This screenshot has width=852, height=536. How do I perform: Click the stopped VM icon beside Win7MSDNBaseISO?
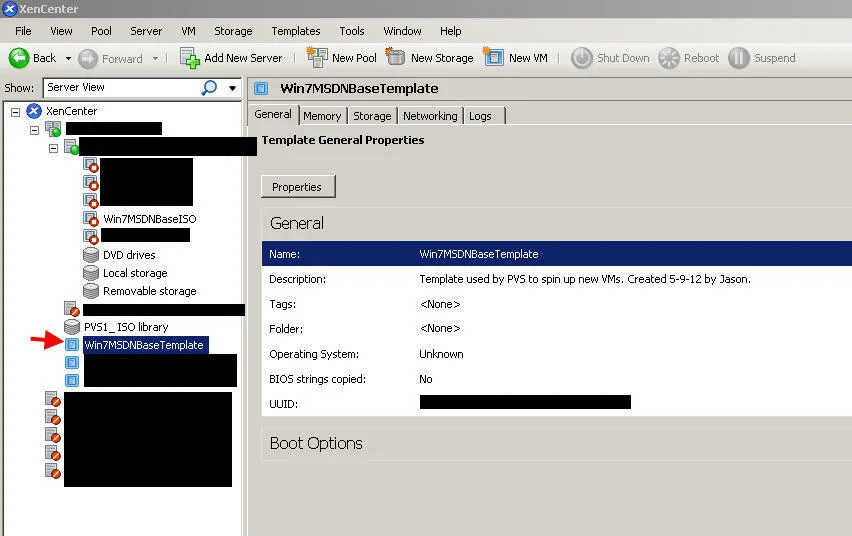[x=91, y=219]
